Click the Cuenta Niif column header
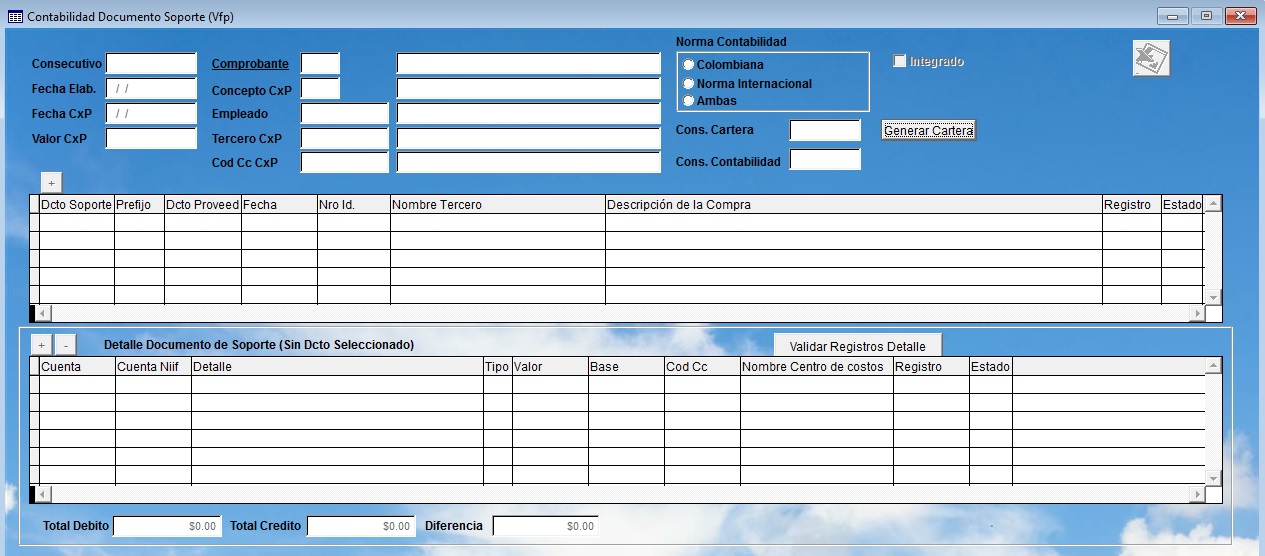Screen dimensions: 1265x556 tap(154, 367)
